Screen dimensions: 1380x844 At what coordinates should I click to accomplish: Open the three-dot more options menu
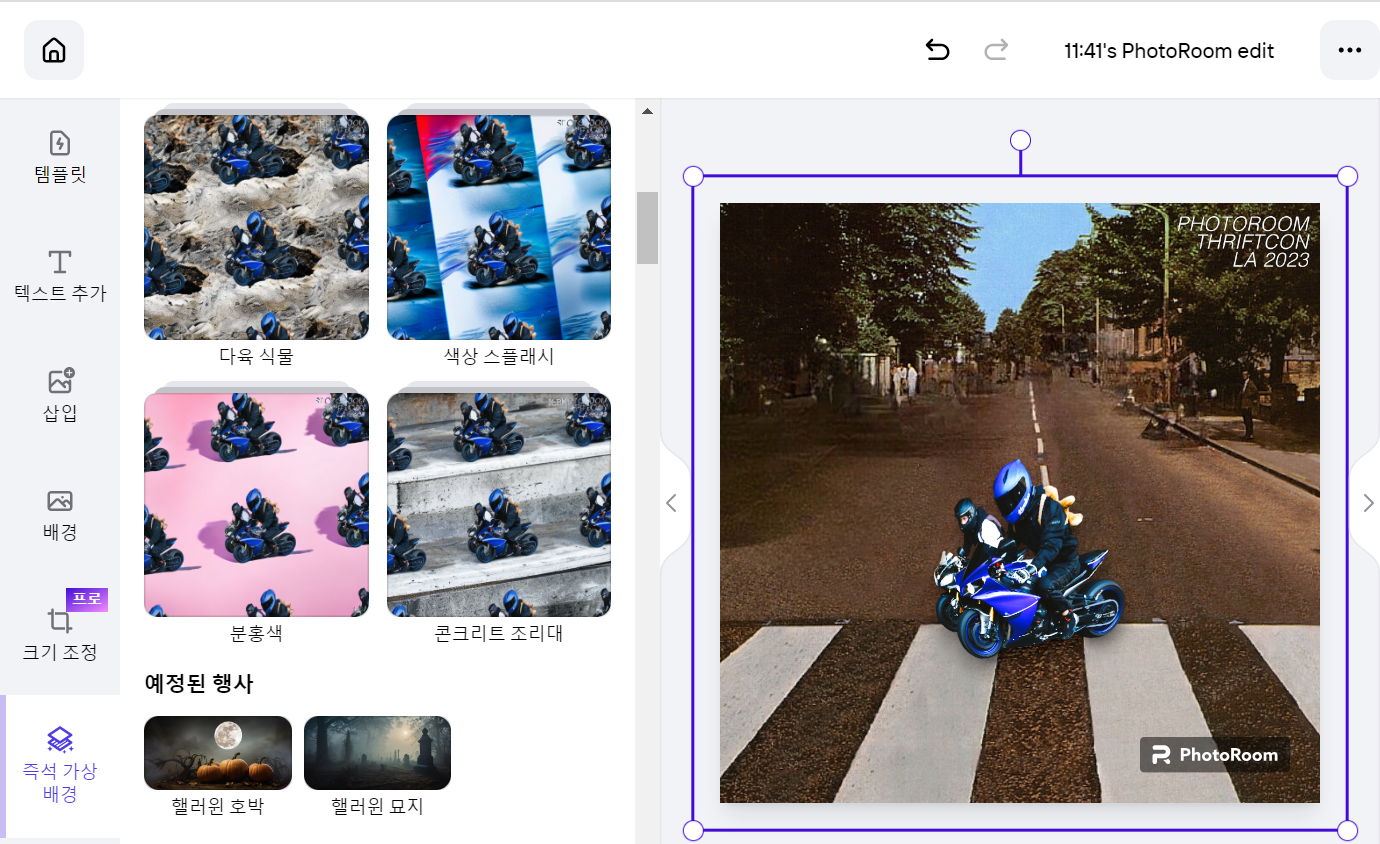1350,50
